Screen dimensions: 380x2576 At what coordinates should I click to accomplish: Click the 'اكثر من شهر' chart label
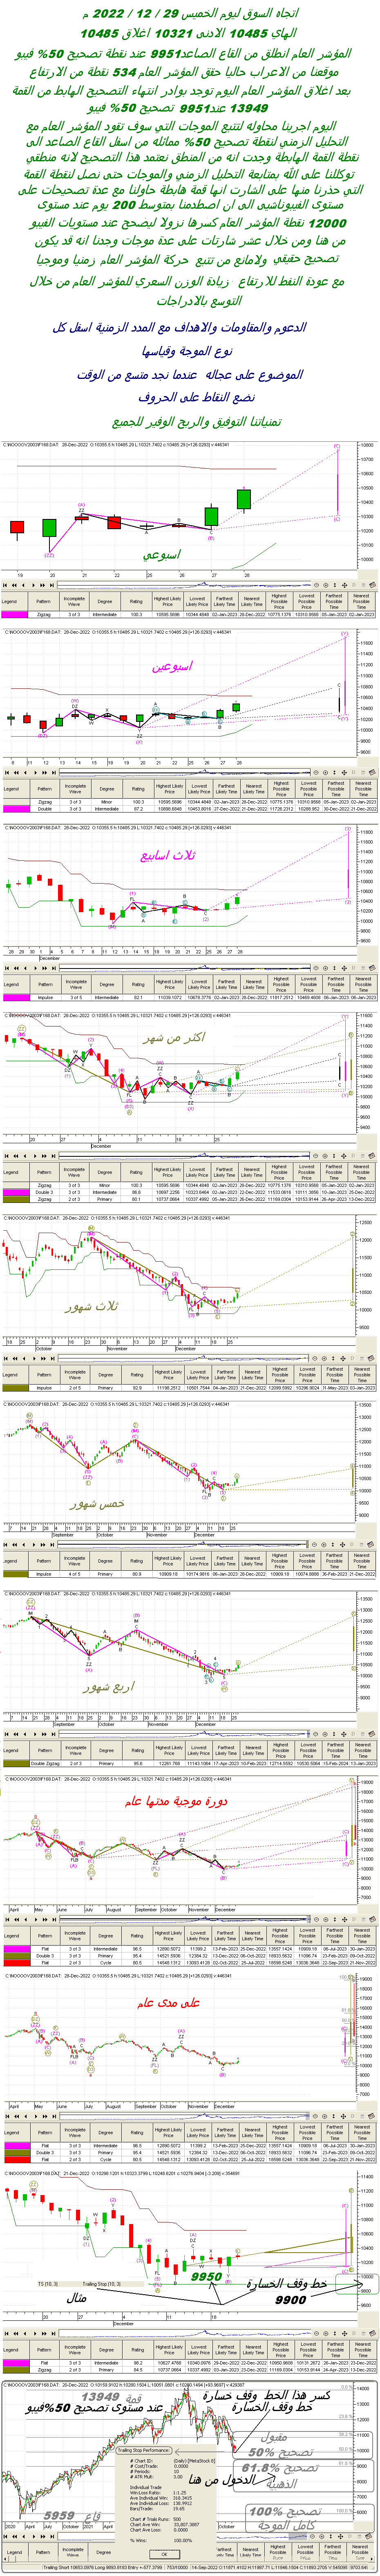[x=175, y=1037]
